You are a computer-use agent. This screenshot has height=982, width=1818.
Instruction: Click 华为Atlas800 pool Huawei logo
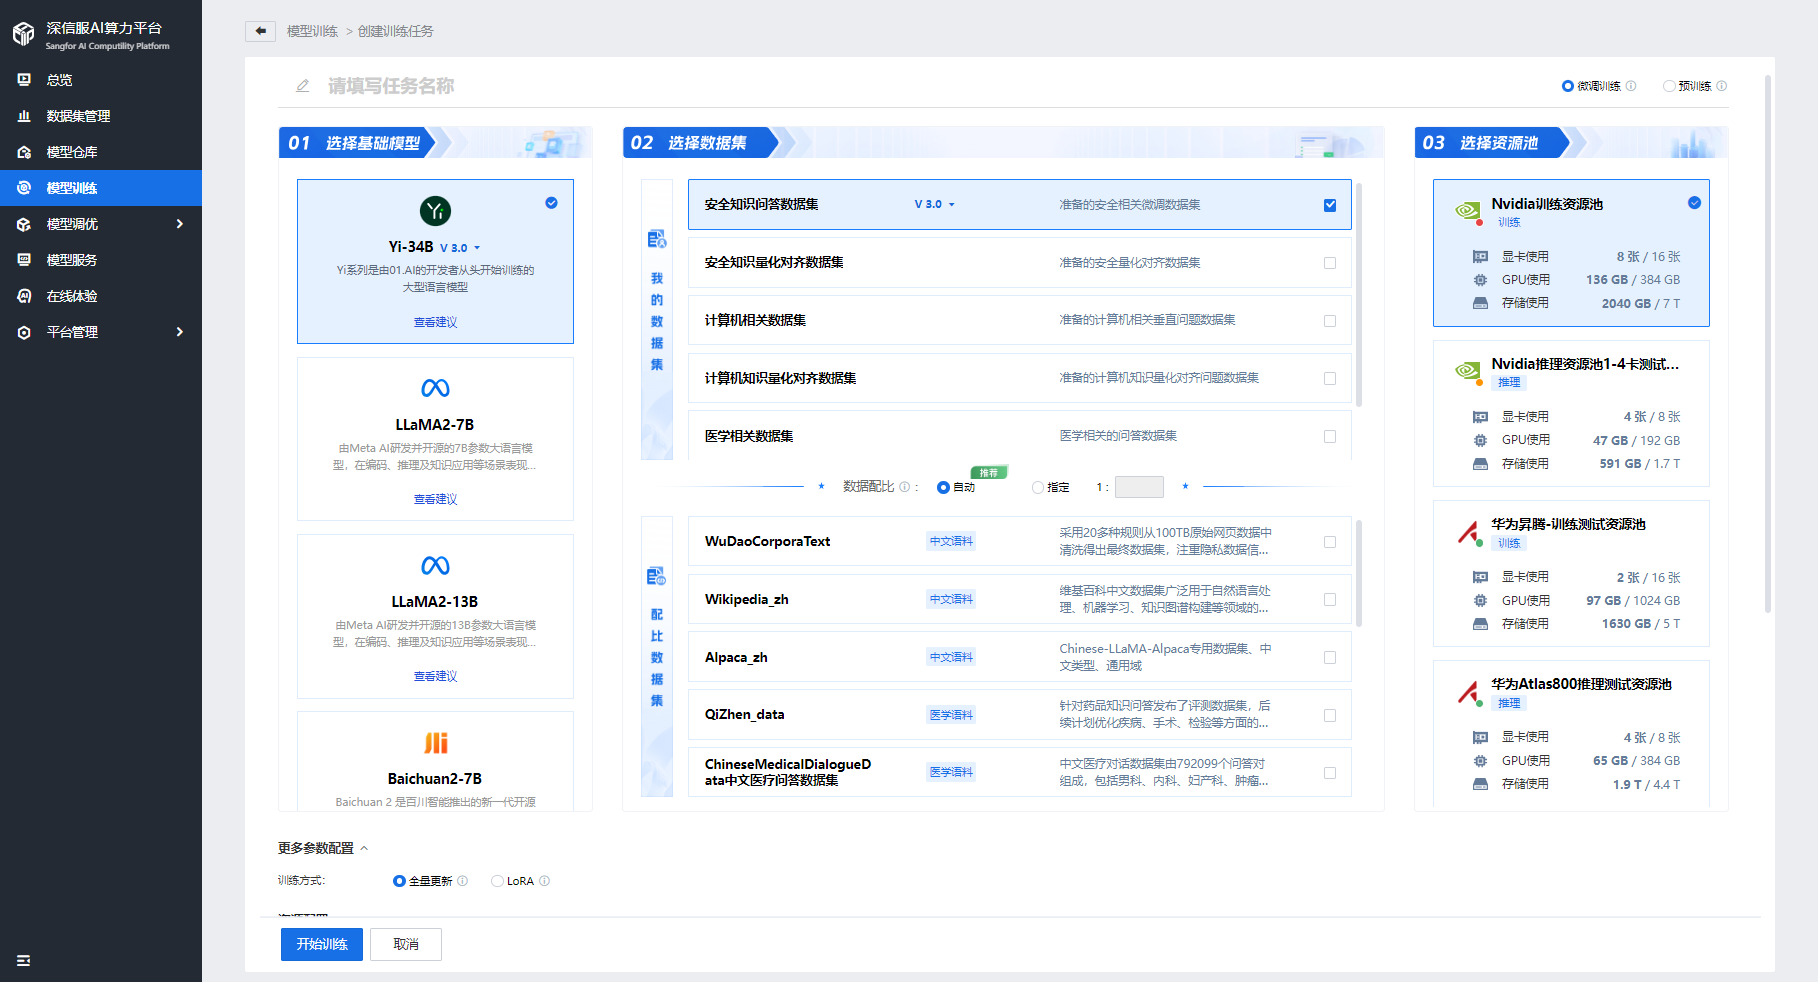(1468, 692)
